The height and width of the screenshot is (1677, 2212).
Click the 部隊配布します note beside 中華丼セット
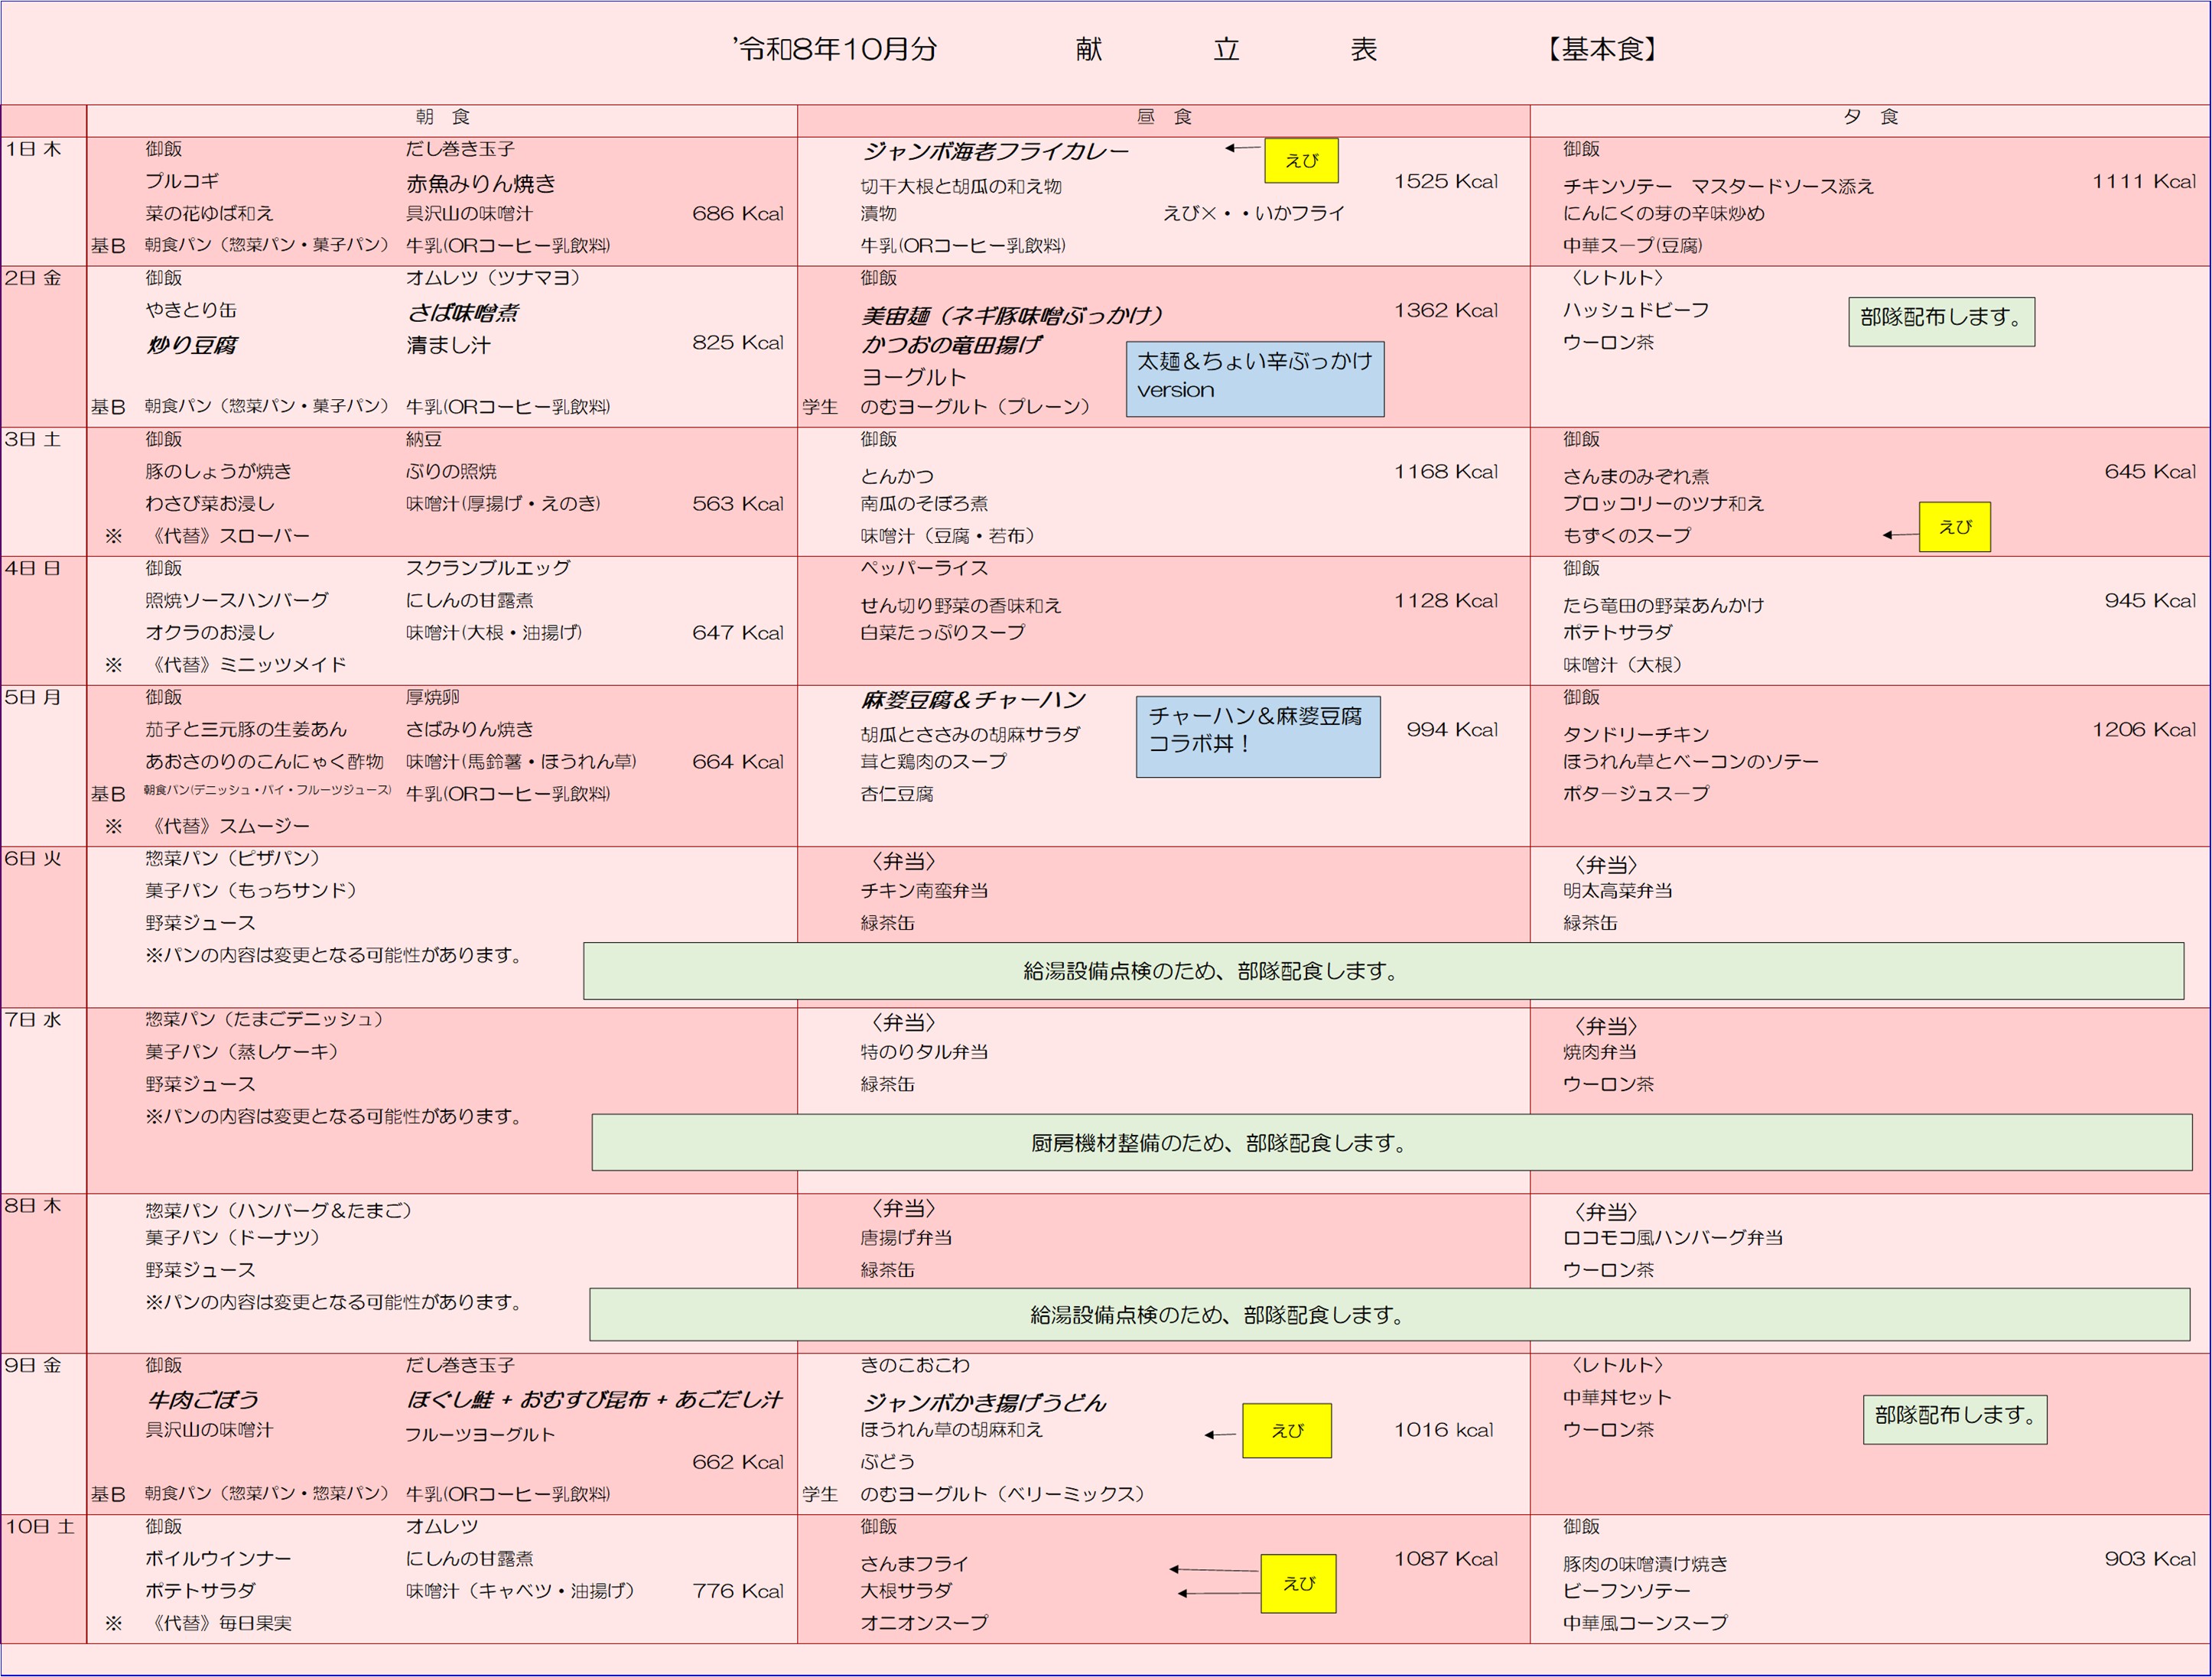pyautogui.click(x=1955, y=1420)
